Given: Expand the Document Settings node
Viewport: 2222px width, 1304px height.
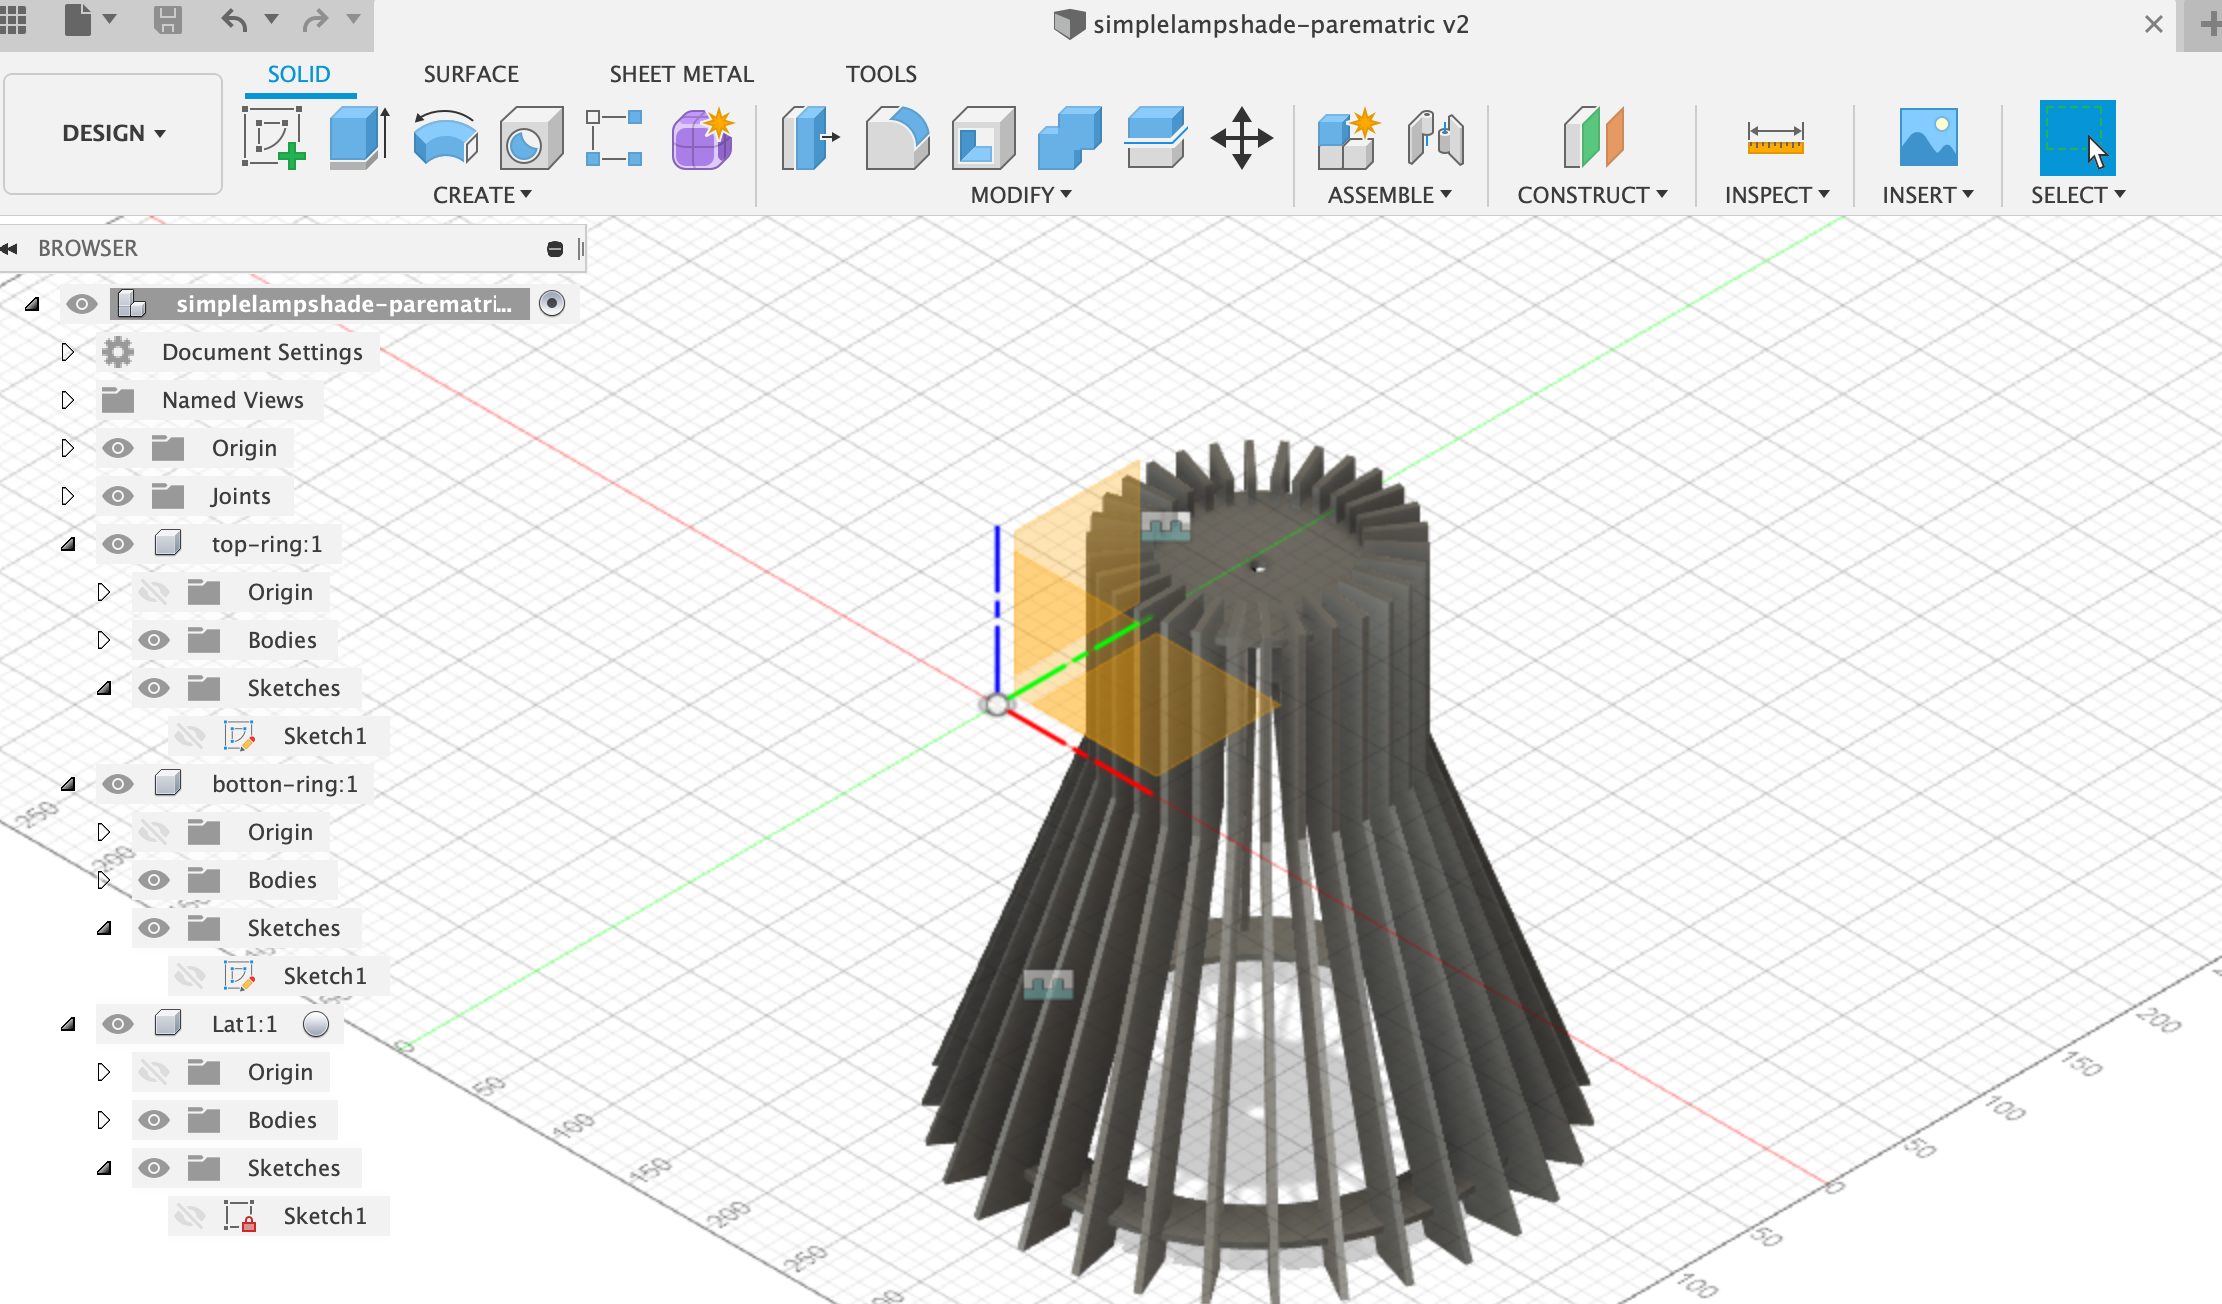Looking at the screenshot, I should tap(67, 352).
